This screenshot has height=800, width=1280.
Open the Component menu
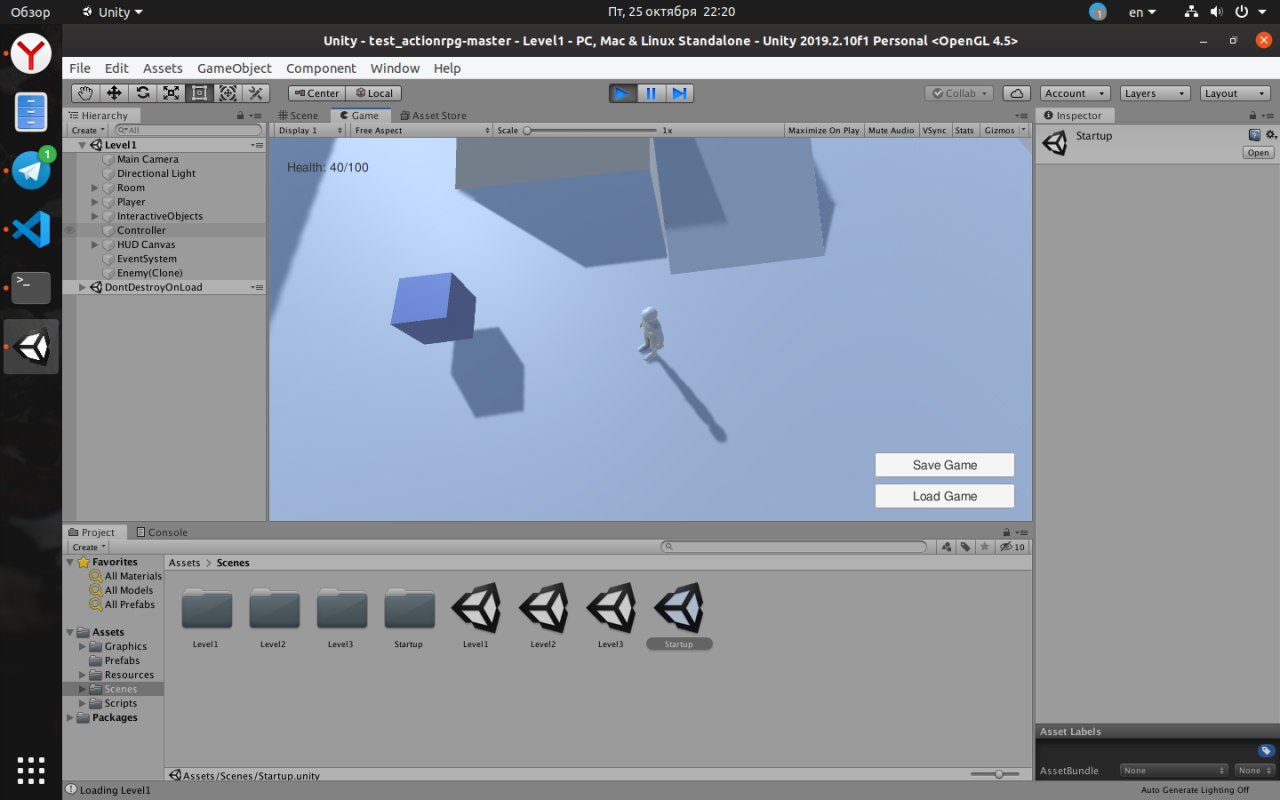[321, 68]
